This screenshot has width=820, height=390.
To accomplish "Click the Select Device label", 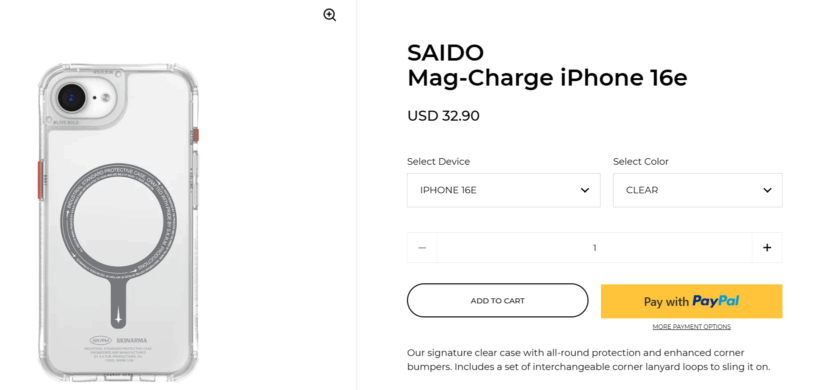I will 438,162.
